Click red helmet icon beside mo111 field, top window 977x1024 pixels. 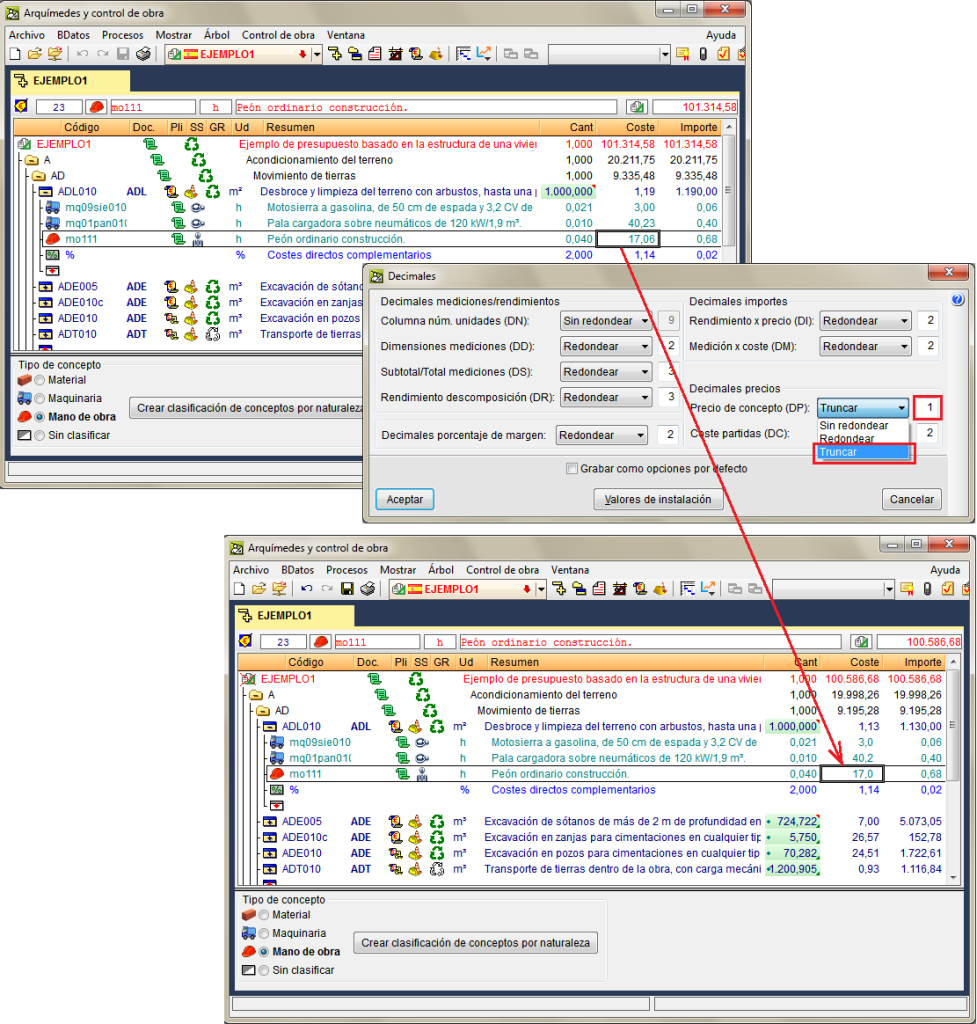97,106
